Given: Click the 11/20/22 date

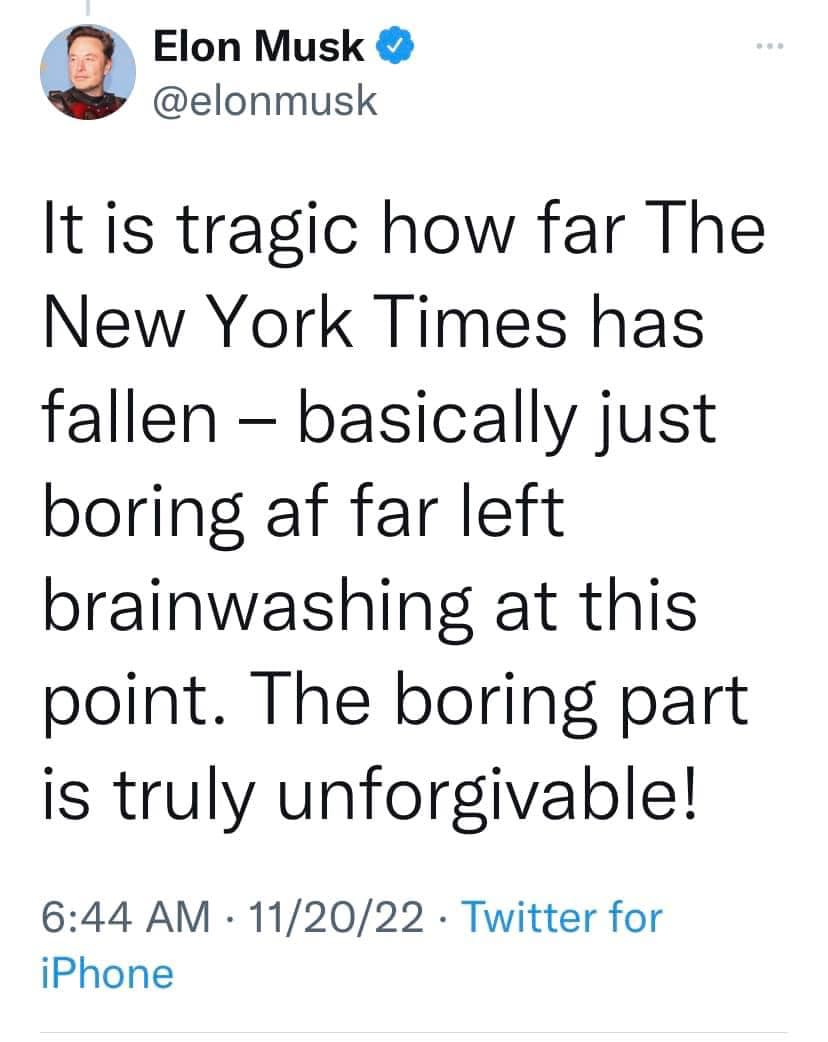Looking at the screenshot, I should click(x=338, y=917).
